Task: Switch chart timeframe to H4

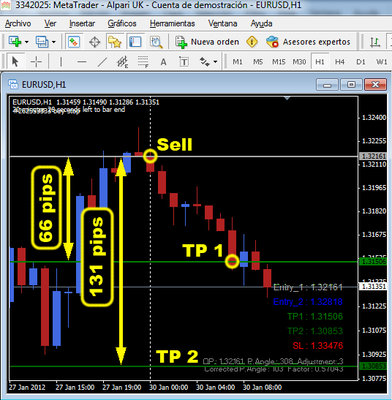Action: pos(340,62)
